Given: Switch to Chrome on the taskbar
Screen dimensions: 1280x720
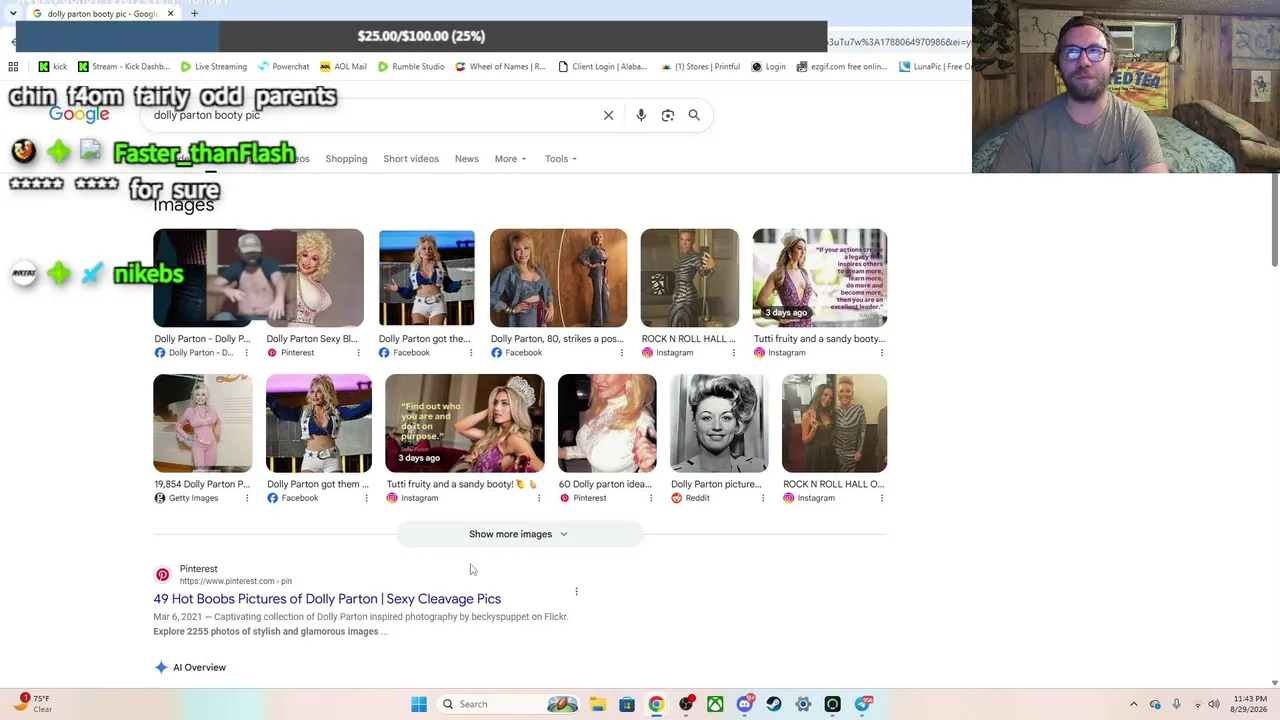Looking at the screenshot, I should [x=656, y=704].
